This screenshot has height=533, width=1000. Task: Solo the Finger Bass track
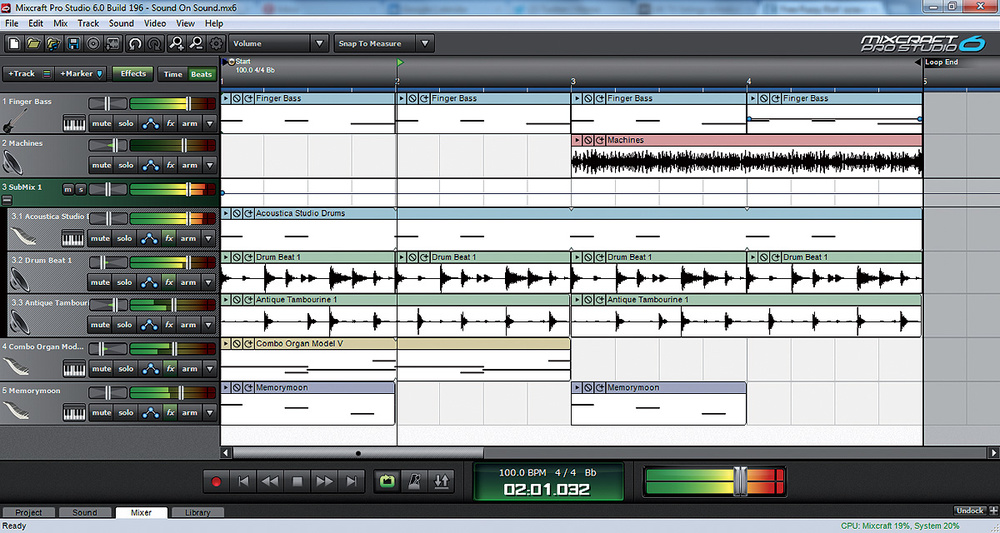click(x=126, y=124)
